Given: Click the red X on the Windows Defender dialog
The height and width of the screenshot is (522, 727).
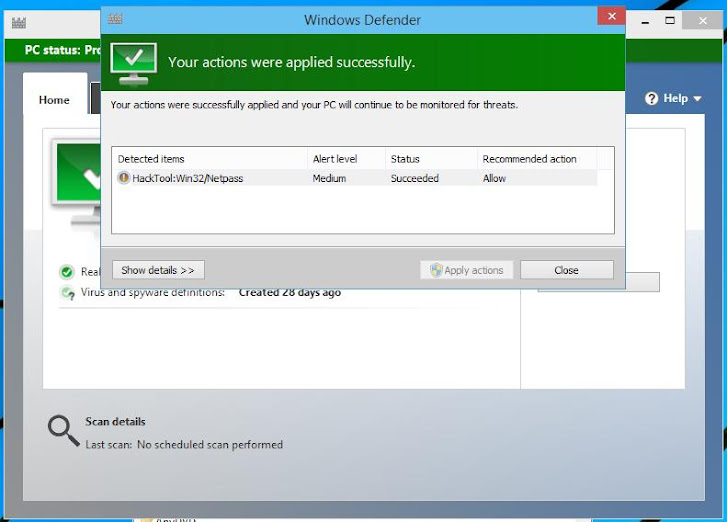Looking at the screenshot, I should click(x=611, y=16).
